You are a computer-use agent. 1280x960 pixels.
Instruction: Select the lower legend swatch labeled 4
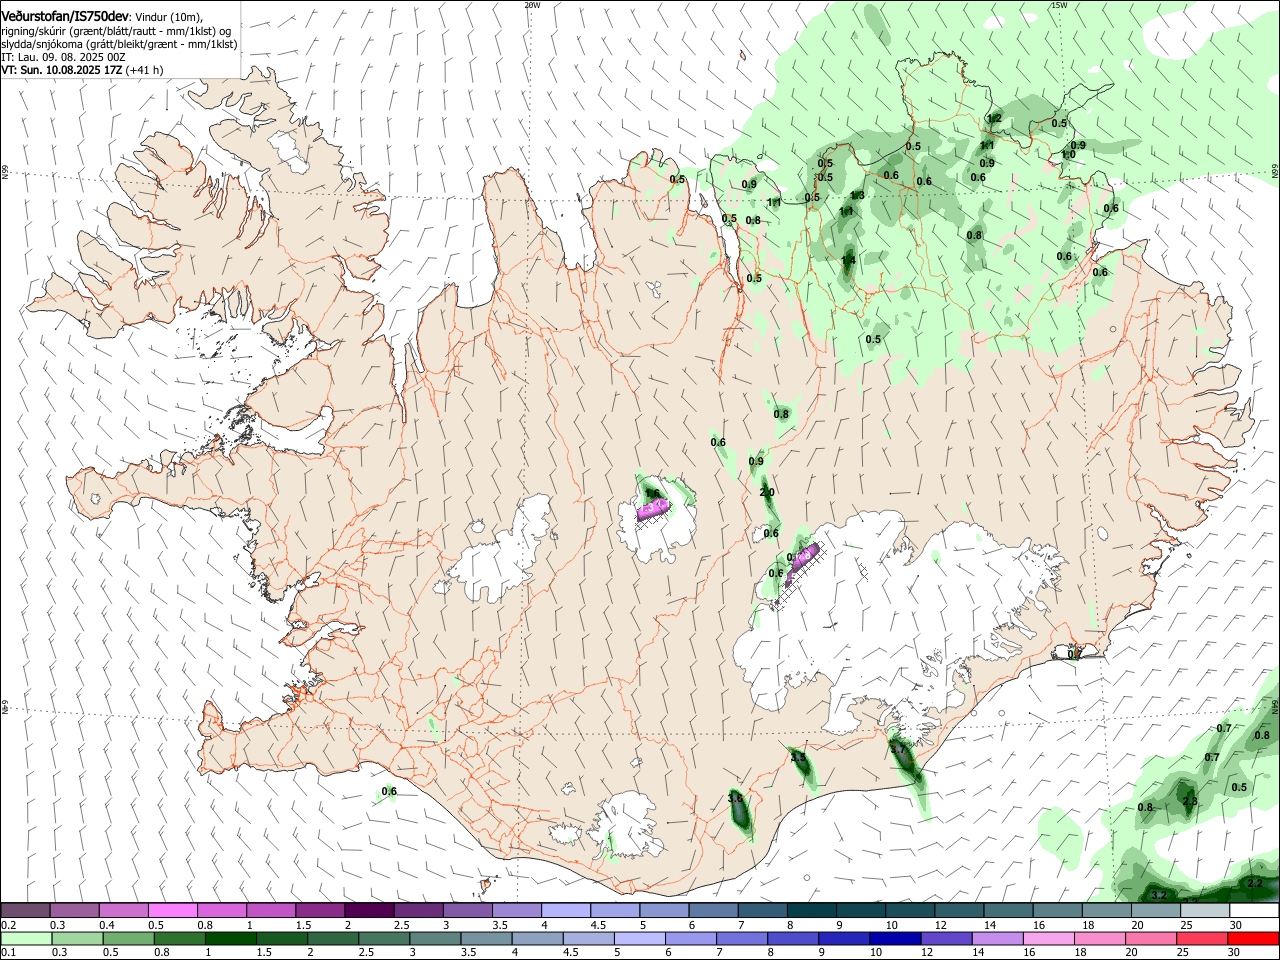tap(537, 939)
